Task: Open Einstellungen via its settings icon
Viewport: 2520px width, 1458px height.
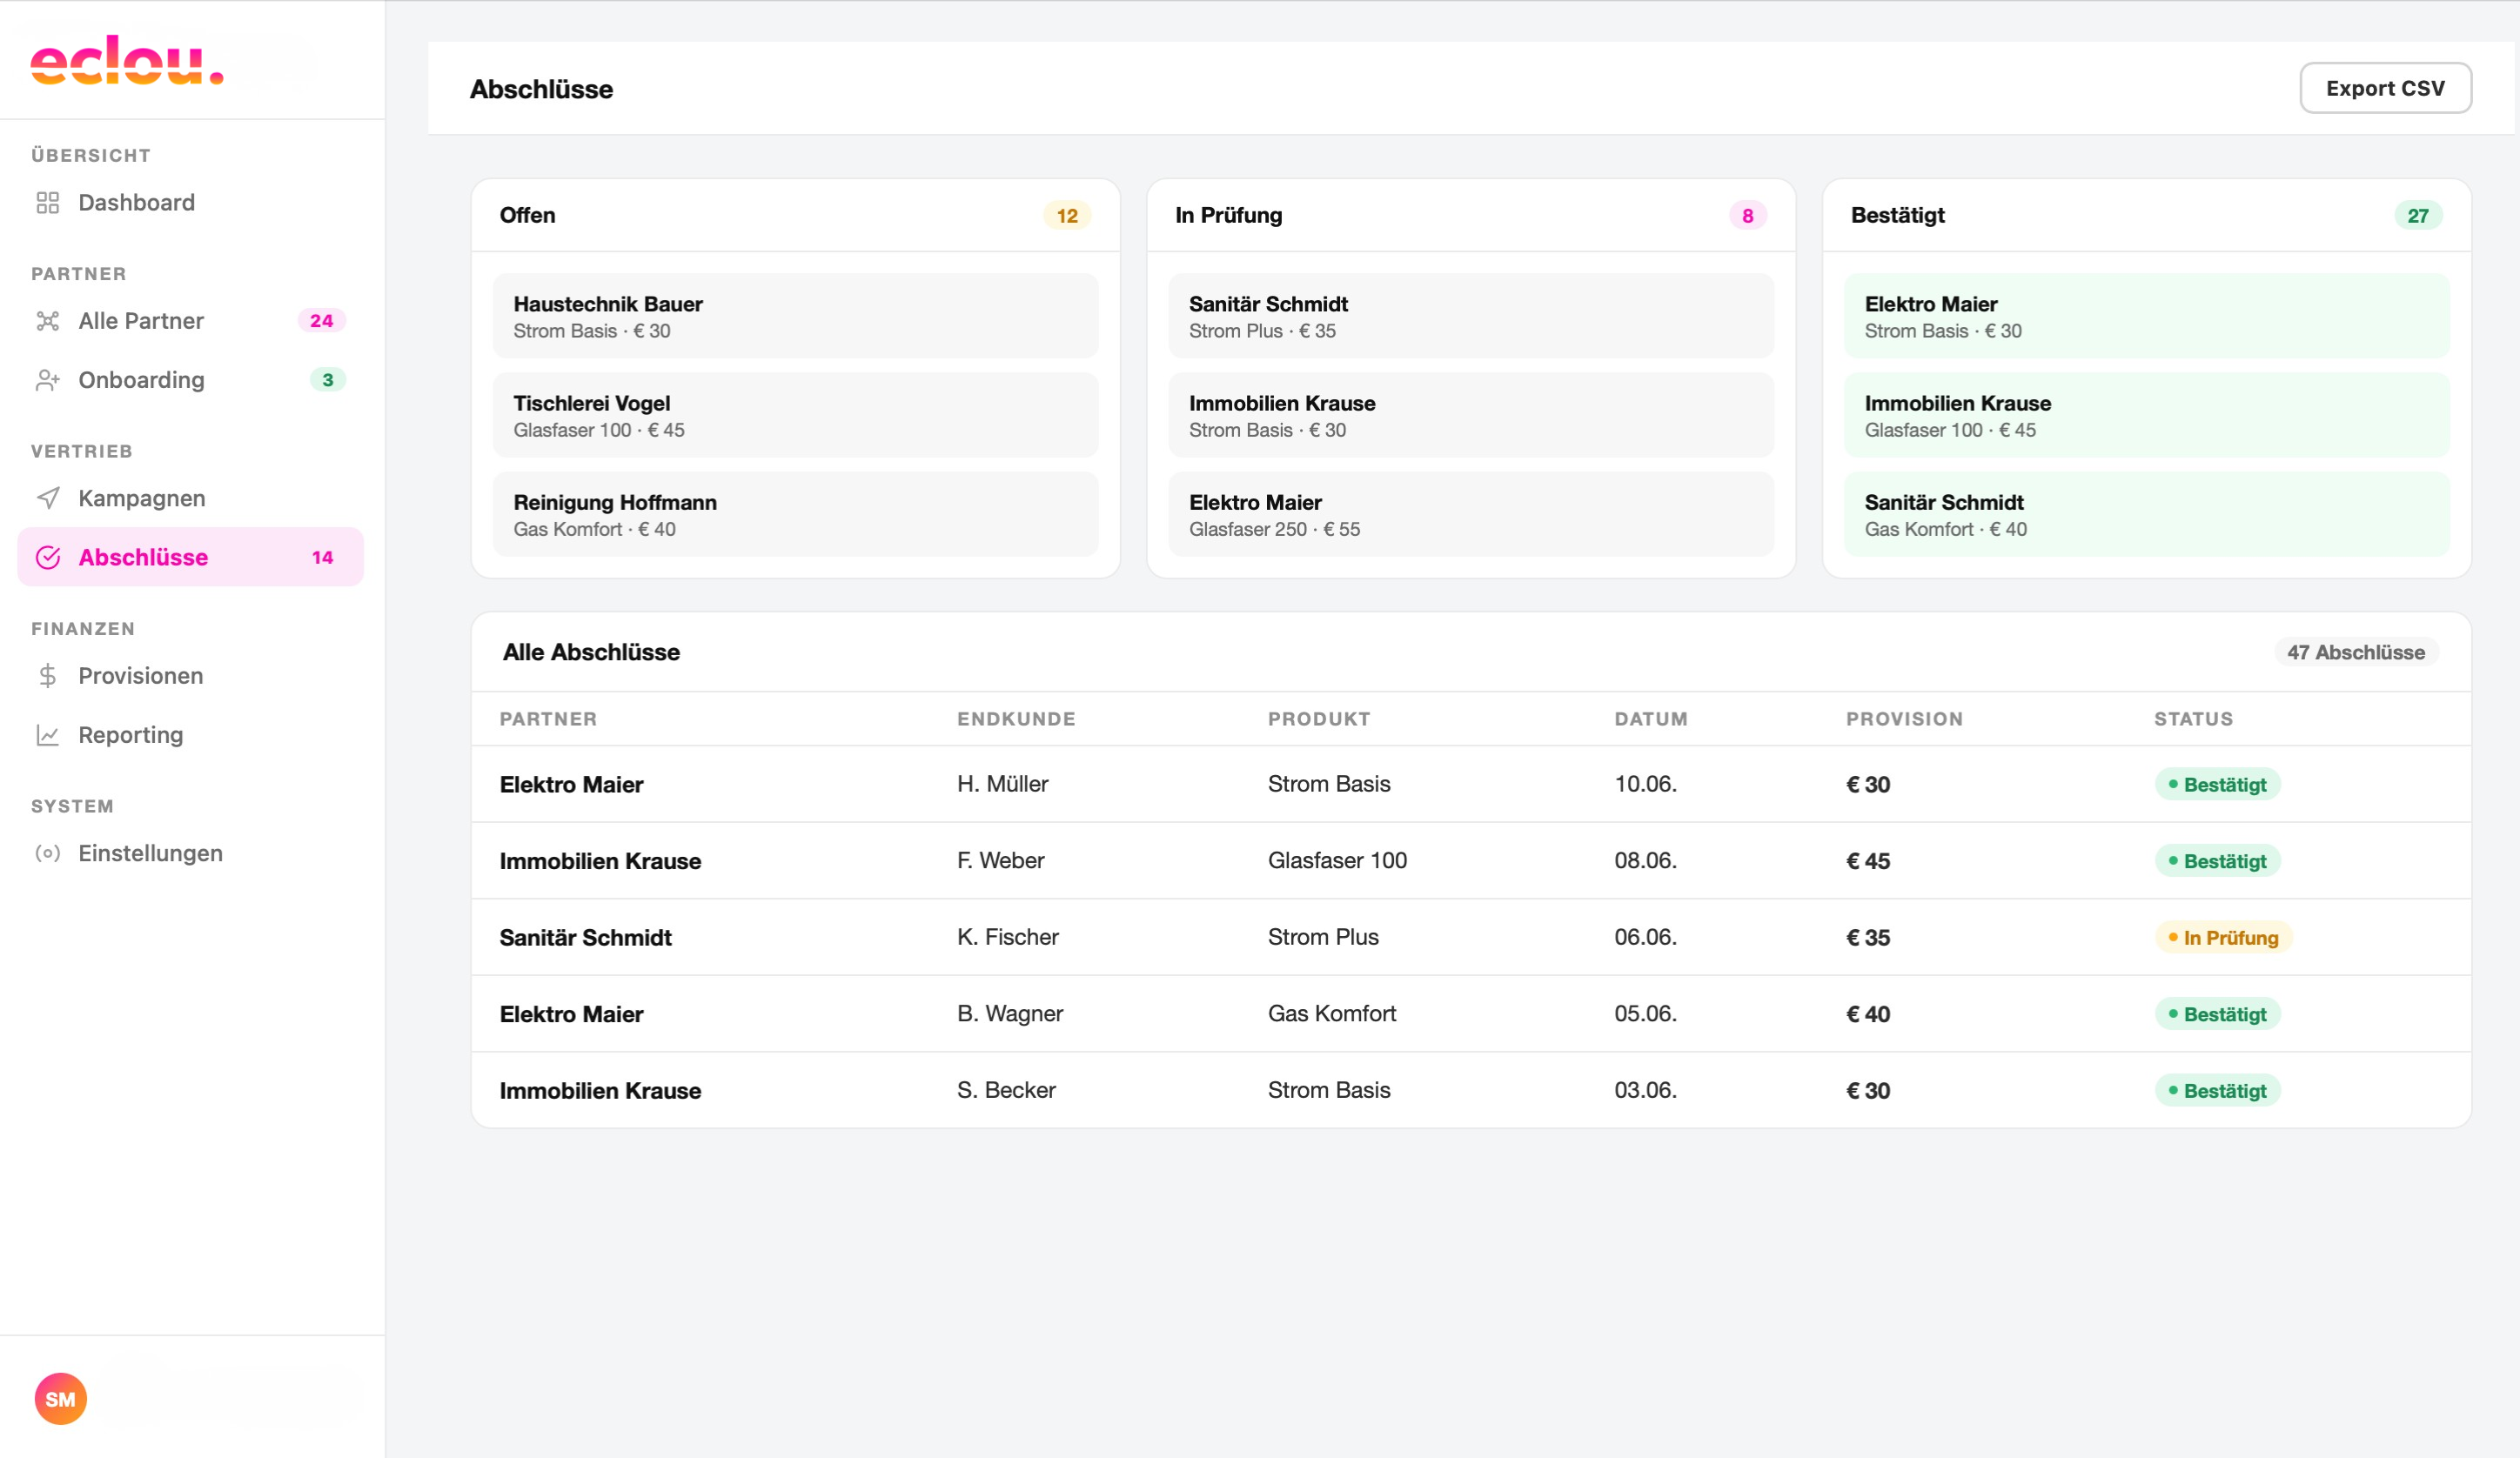Action: click(47, 853)
